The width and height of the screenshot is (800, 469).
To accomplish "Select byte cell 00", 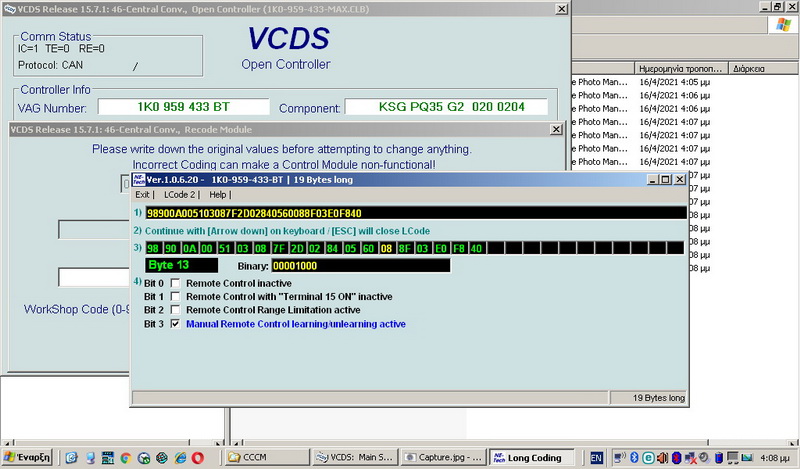I will point(207,248).
